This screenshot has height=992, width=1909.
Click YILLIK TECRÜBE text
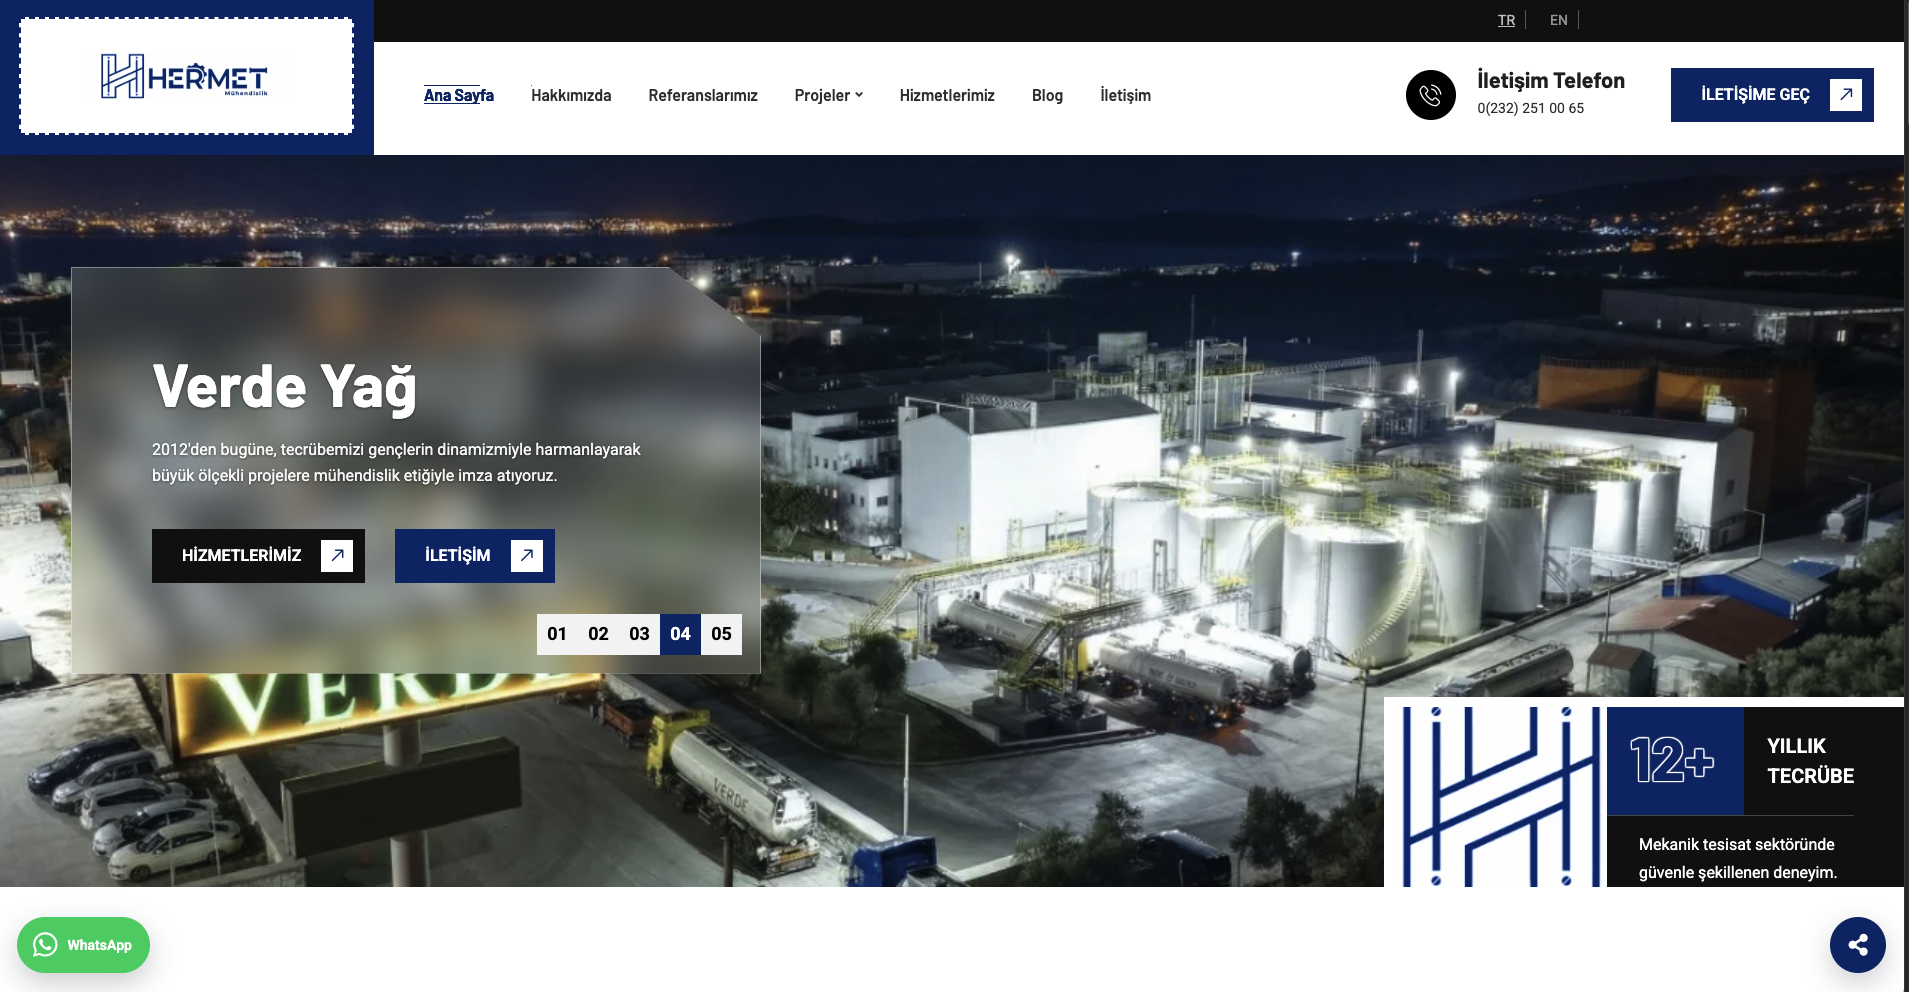click(1810, 761)
